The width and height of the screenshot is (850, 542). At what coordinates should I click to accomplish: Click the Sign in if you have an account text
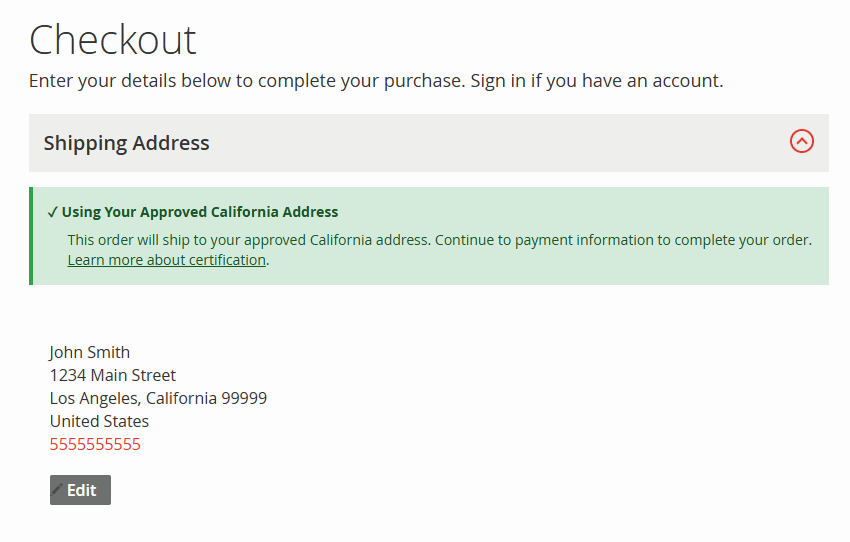coord(596,80)
